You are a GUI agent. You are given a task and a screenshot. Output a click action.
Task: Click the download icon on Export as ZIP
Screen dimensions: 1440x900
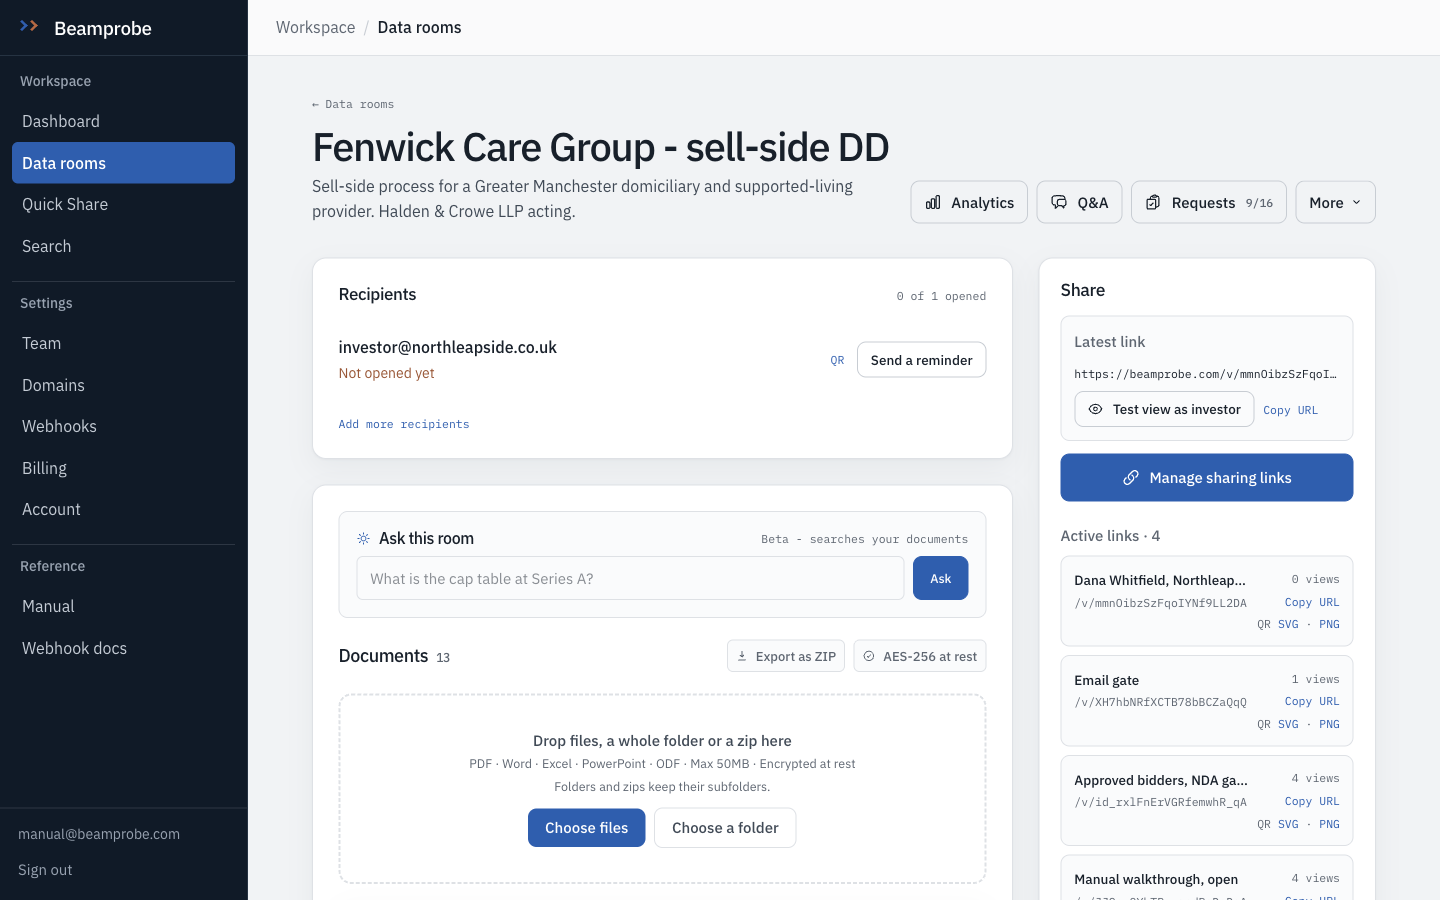pyautogui.click(x=742, y=656)
